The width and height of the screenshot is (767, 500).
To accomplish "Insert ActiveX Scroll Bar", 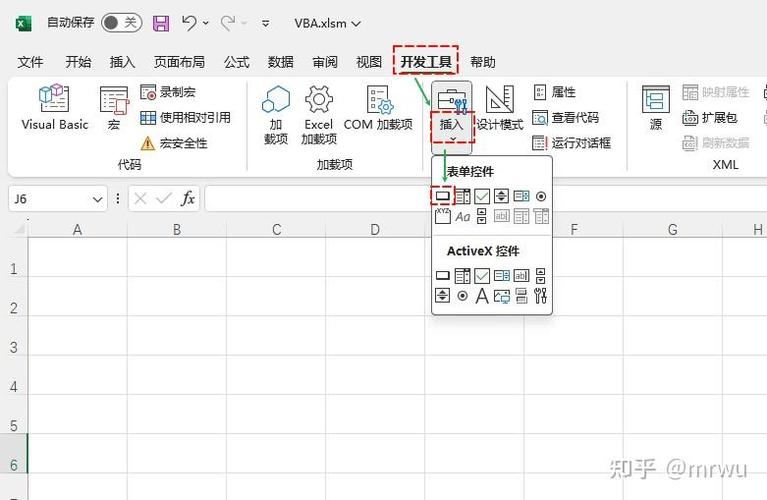I will [541, 275].
